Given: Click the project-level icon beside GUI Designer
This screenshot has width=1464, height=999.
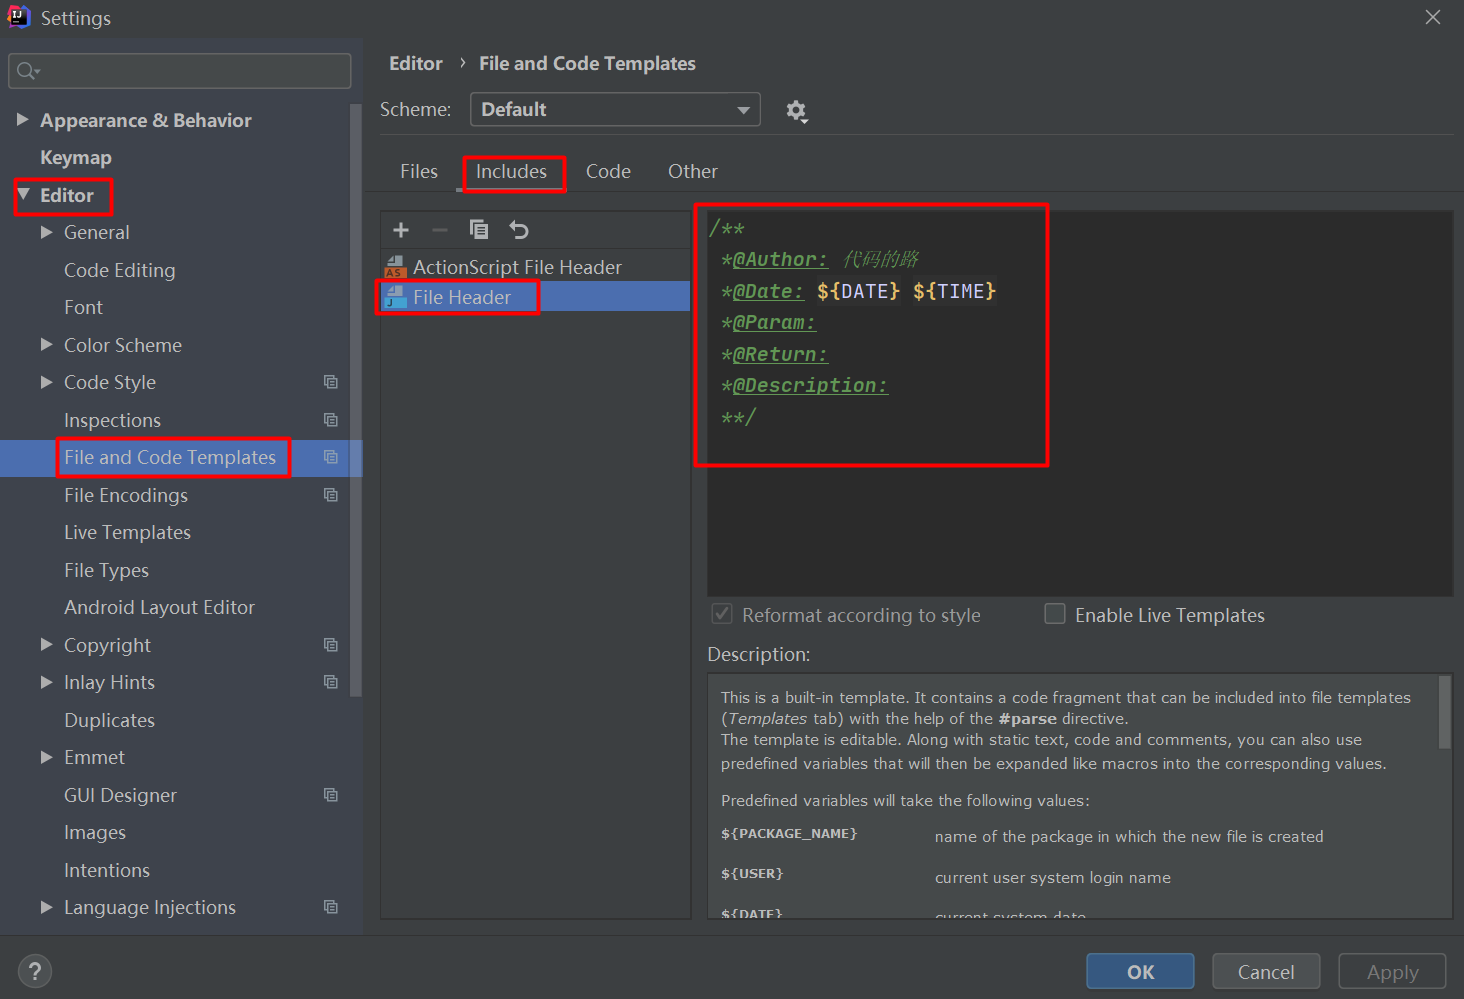Looking at the screenshot, I should tap(331, 795).
